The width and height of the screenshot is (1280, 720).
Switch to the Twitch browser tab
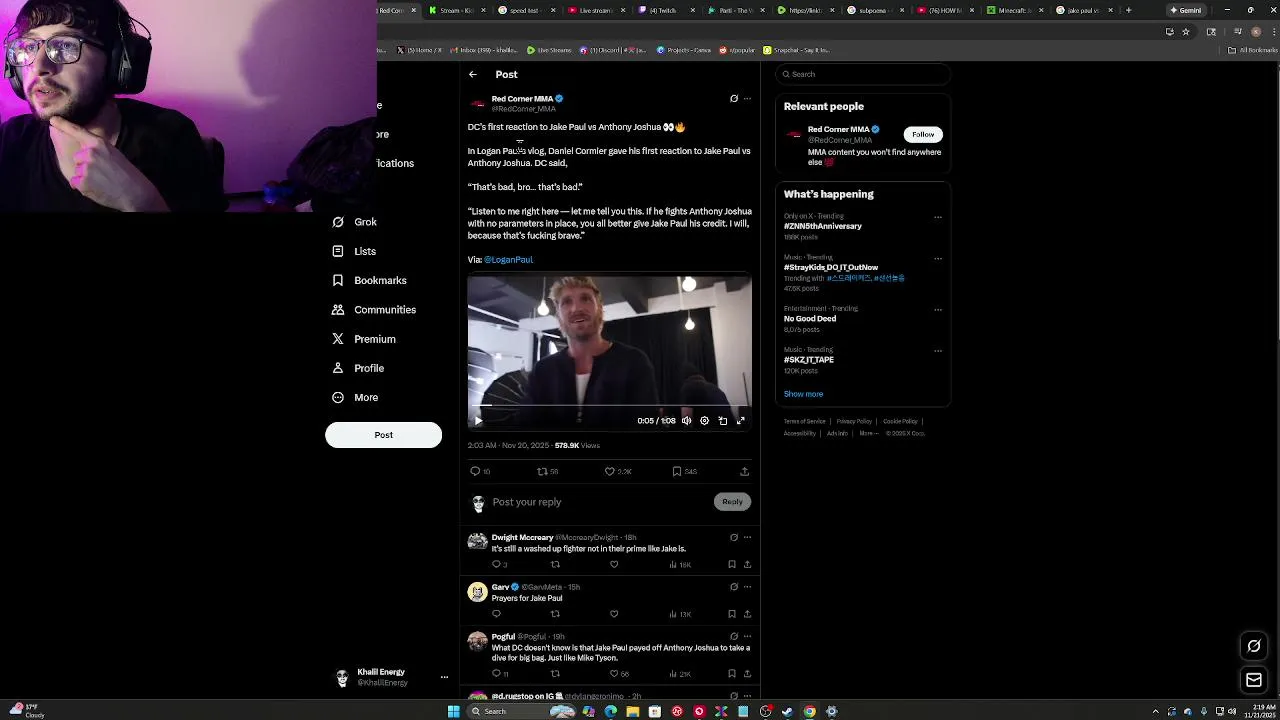666,10
